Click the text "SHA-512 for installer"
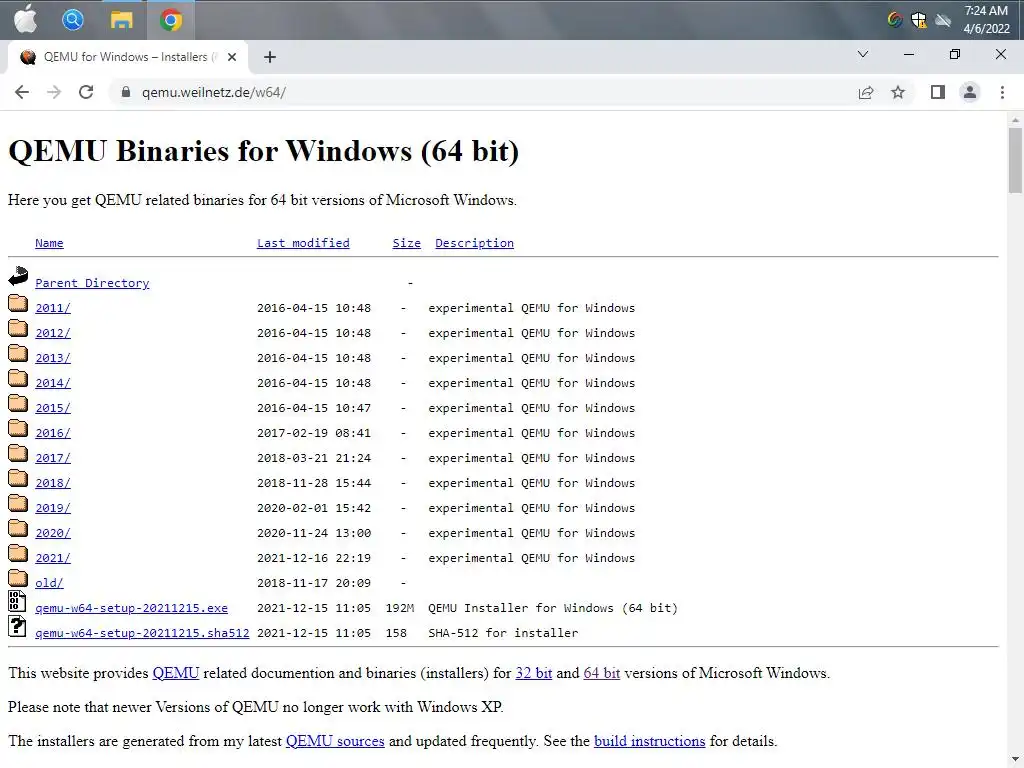Viewport: 1024px width, 768px height. [x=503, y=633]
